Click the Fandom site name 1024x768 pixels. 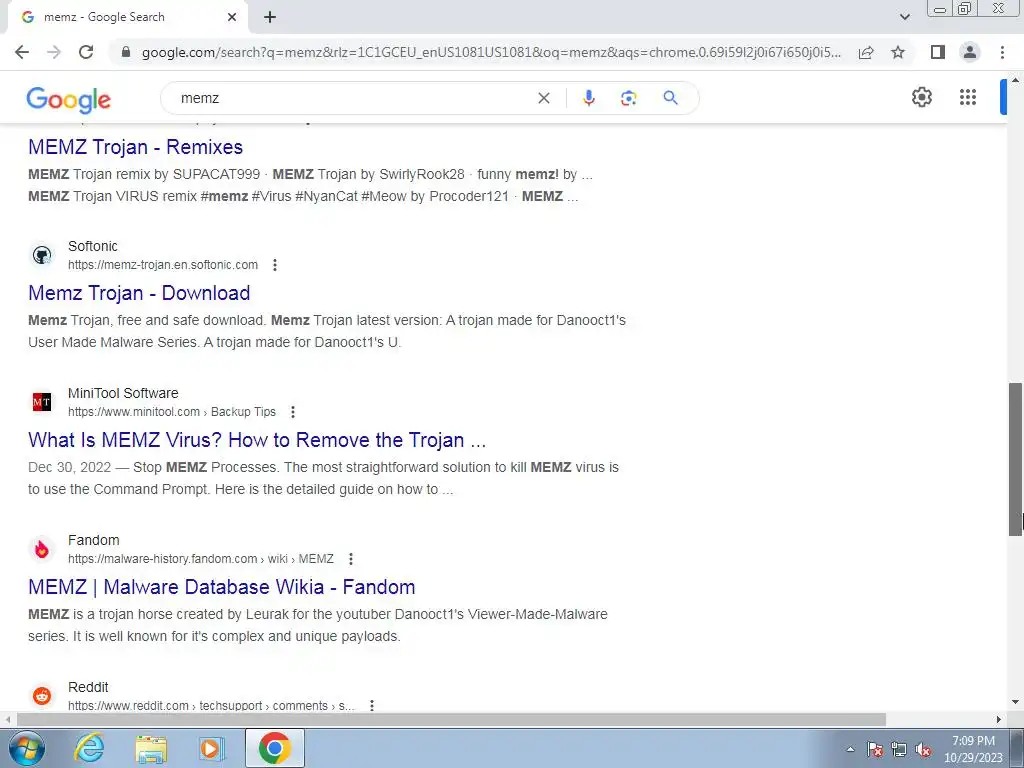coord(93,540)
